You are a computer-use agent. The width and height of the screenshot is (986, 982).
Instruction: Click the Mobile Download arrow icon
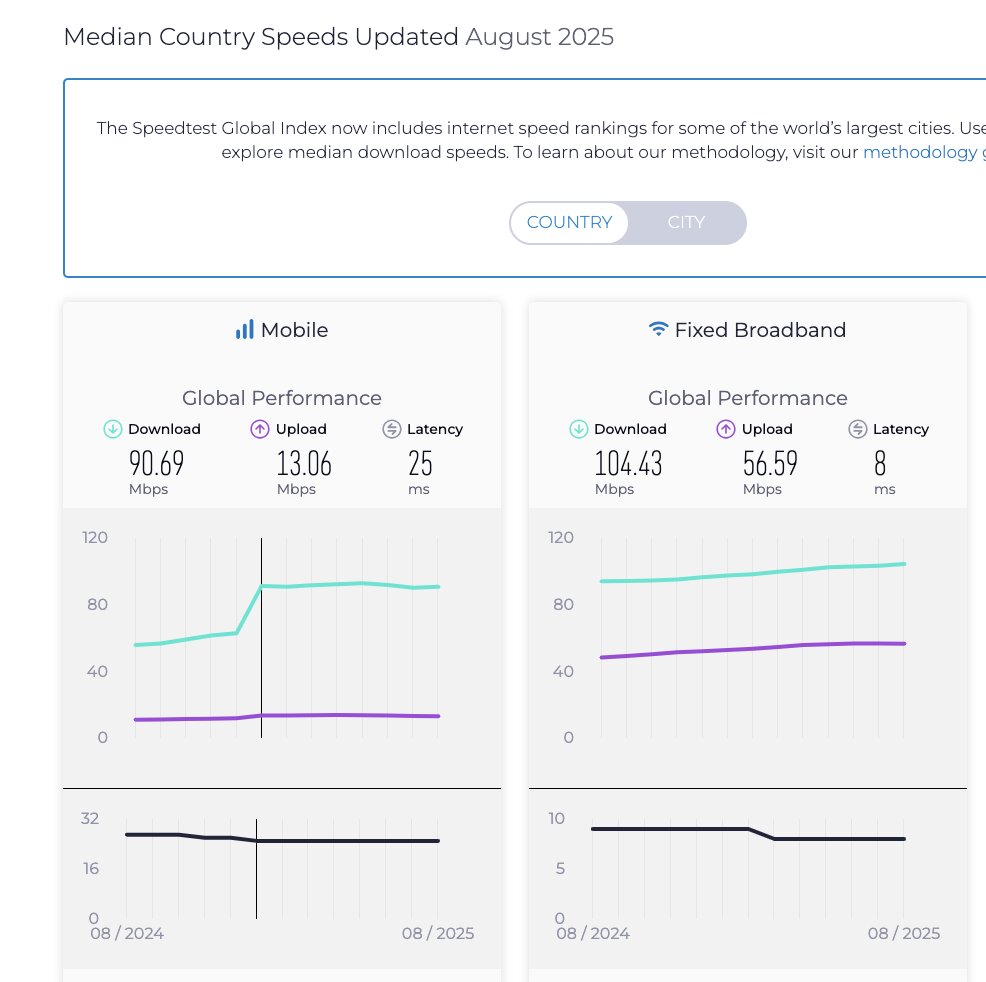coord(113,429)
